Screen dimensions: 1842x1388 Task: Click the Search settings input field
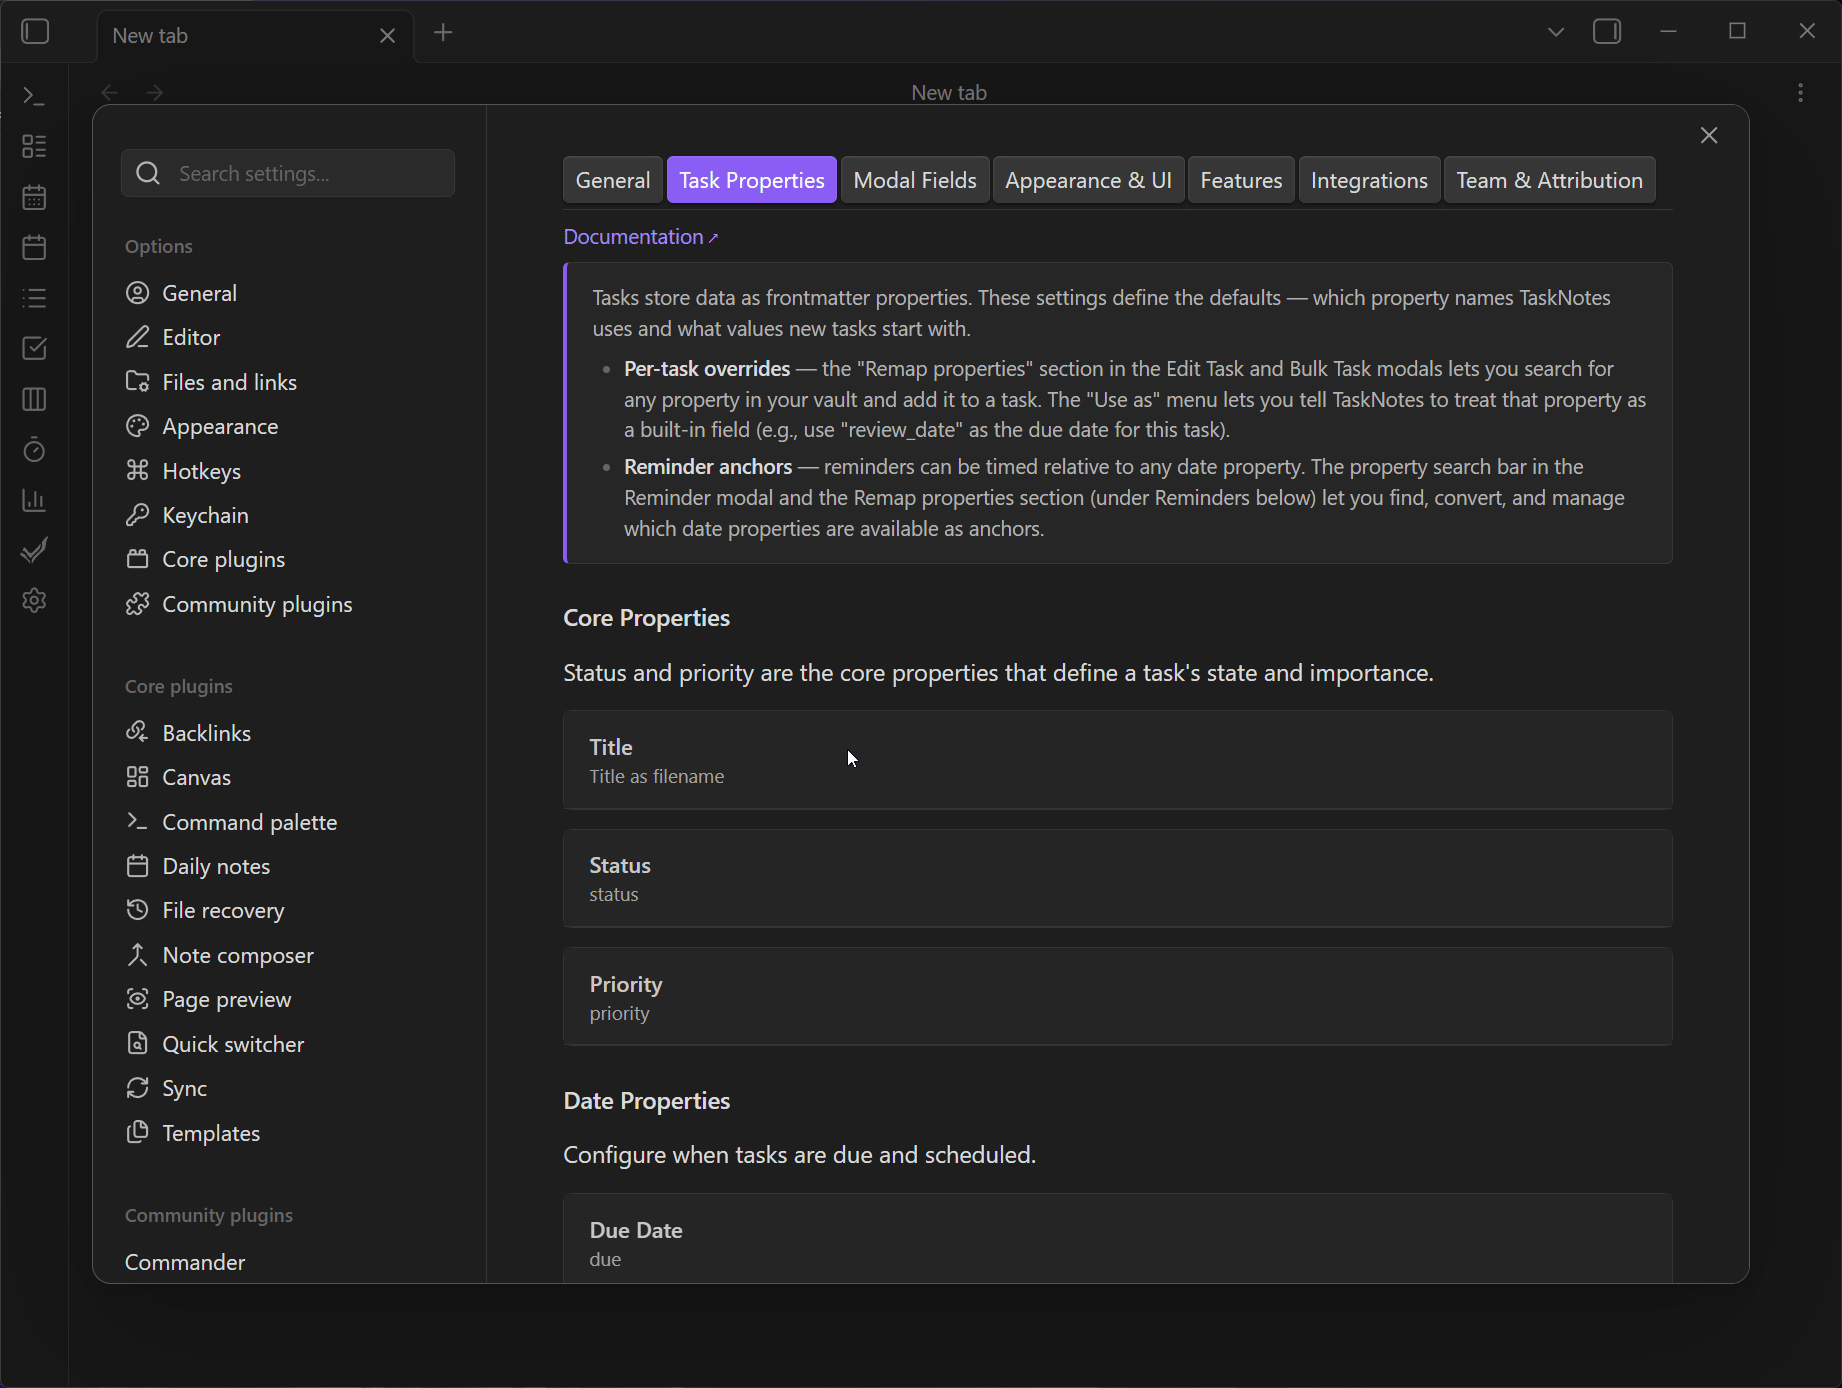pos(288,173)
